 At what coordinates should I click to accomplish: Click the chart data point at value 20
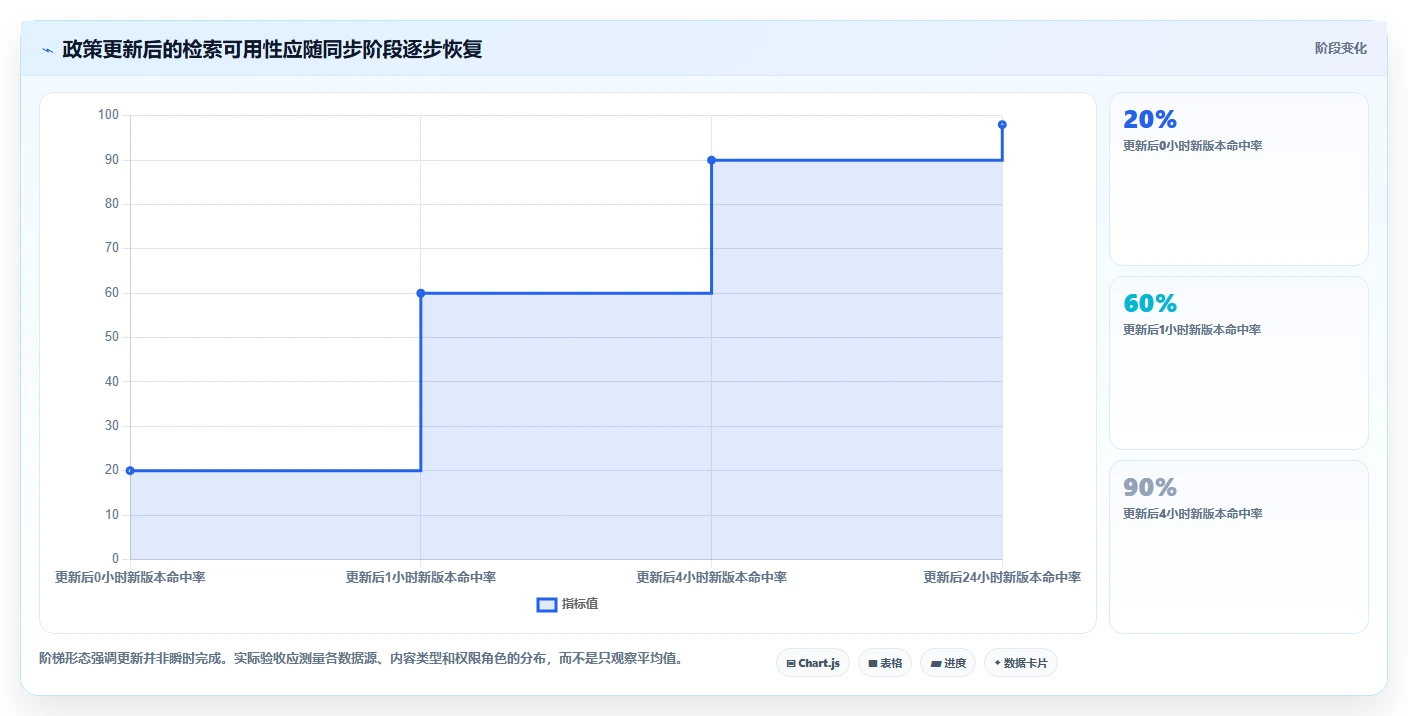click(x=130, y=470)
